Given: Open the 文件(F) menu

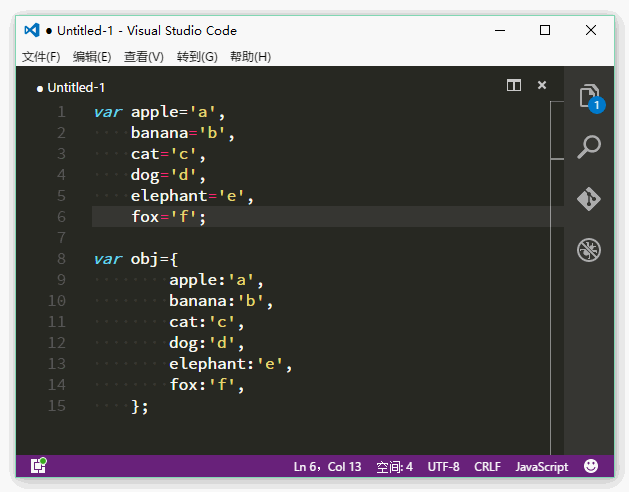Looking at the screenshot, I should (x=41, y=57).
